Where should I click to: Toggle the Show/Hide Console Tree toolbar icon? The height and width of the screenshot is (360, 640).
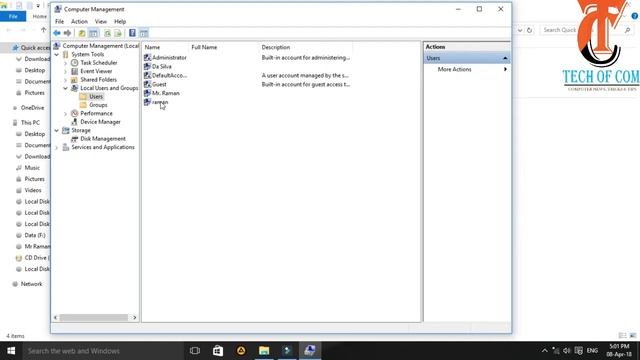93,33
